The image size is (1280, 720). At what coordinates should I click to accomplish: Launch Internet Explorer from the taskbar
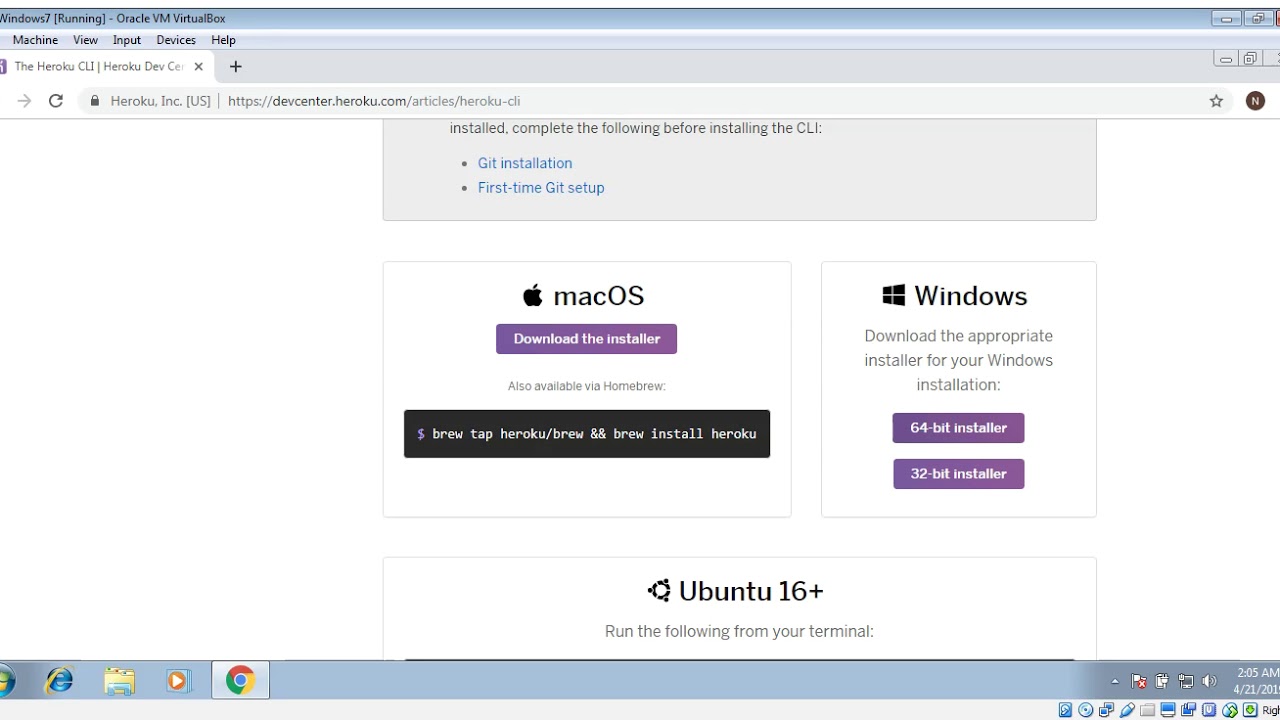click(60, 681)
